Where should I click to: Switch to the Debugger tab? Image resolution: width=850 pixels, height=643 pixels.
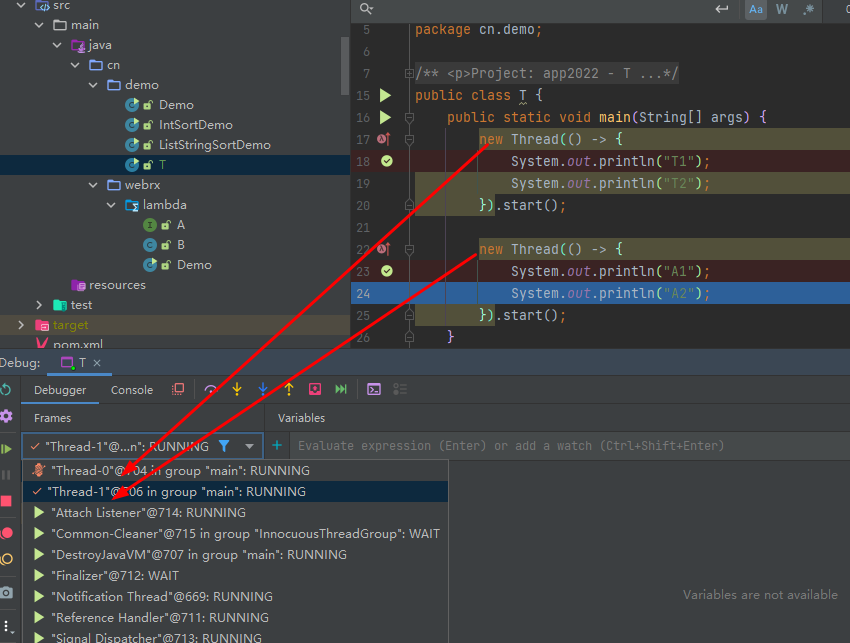(60, 390)
